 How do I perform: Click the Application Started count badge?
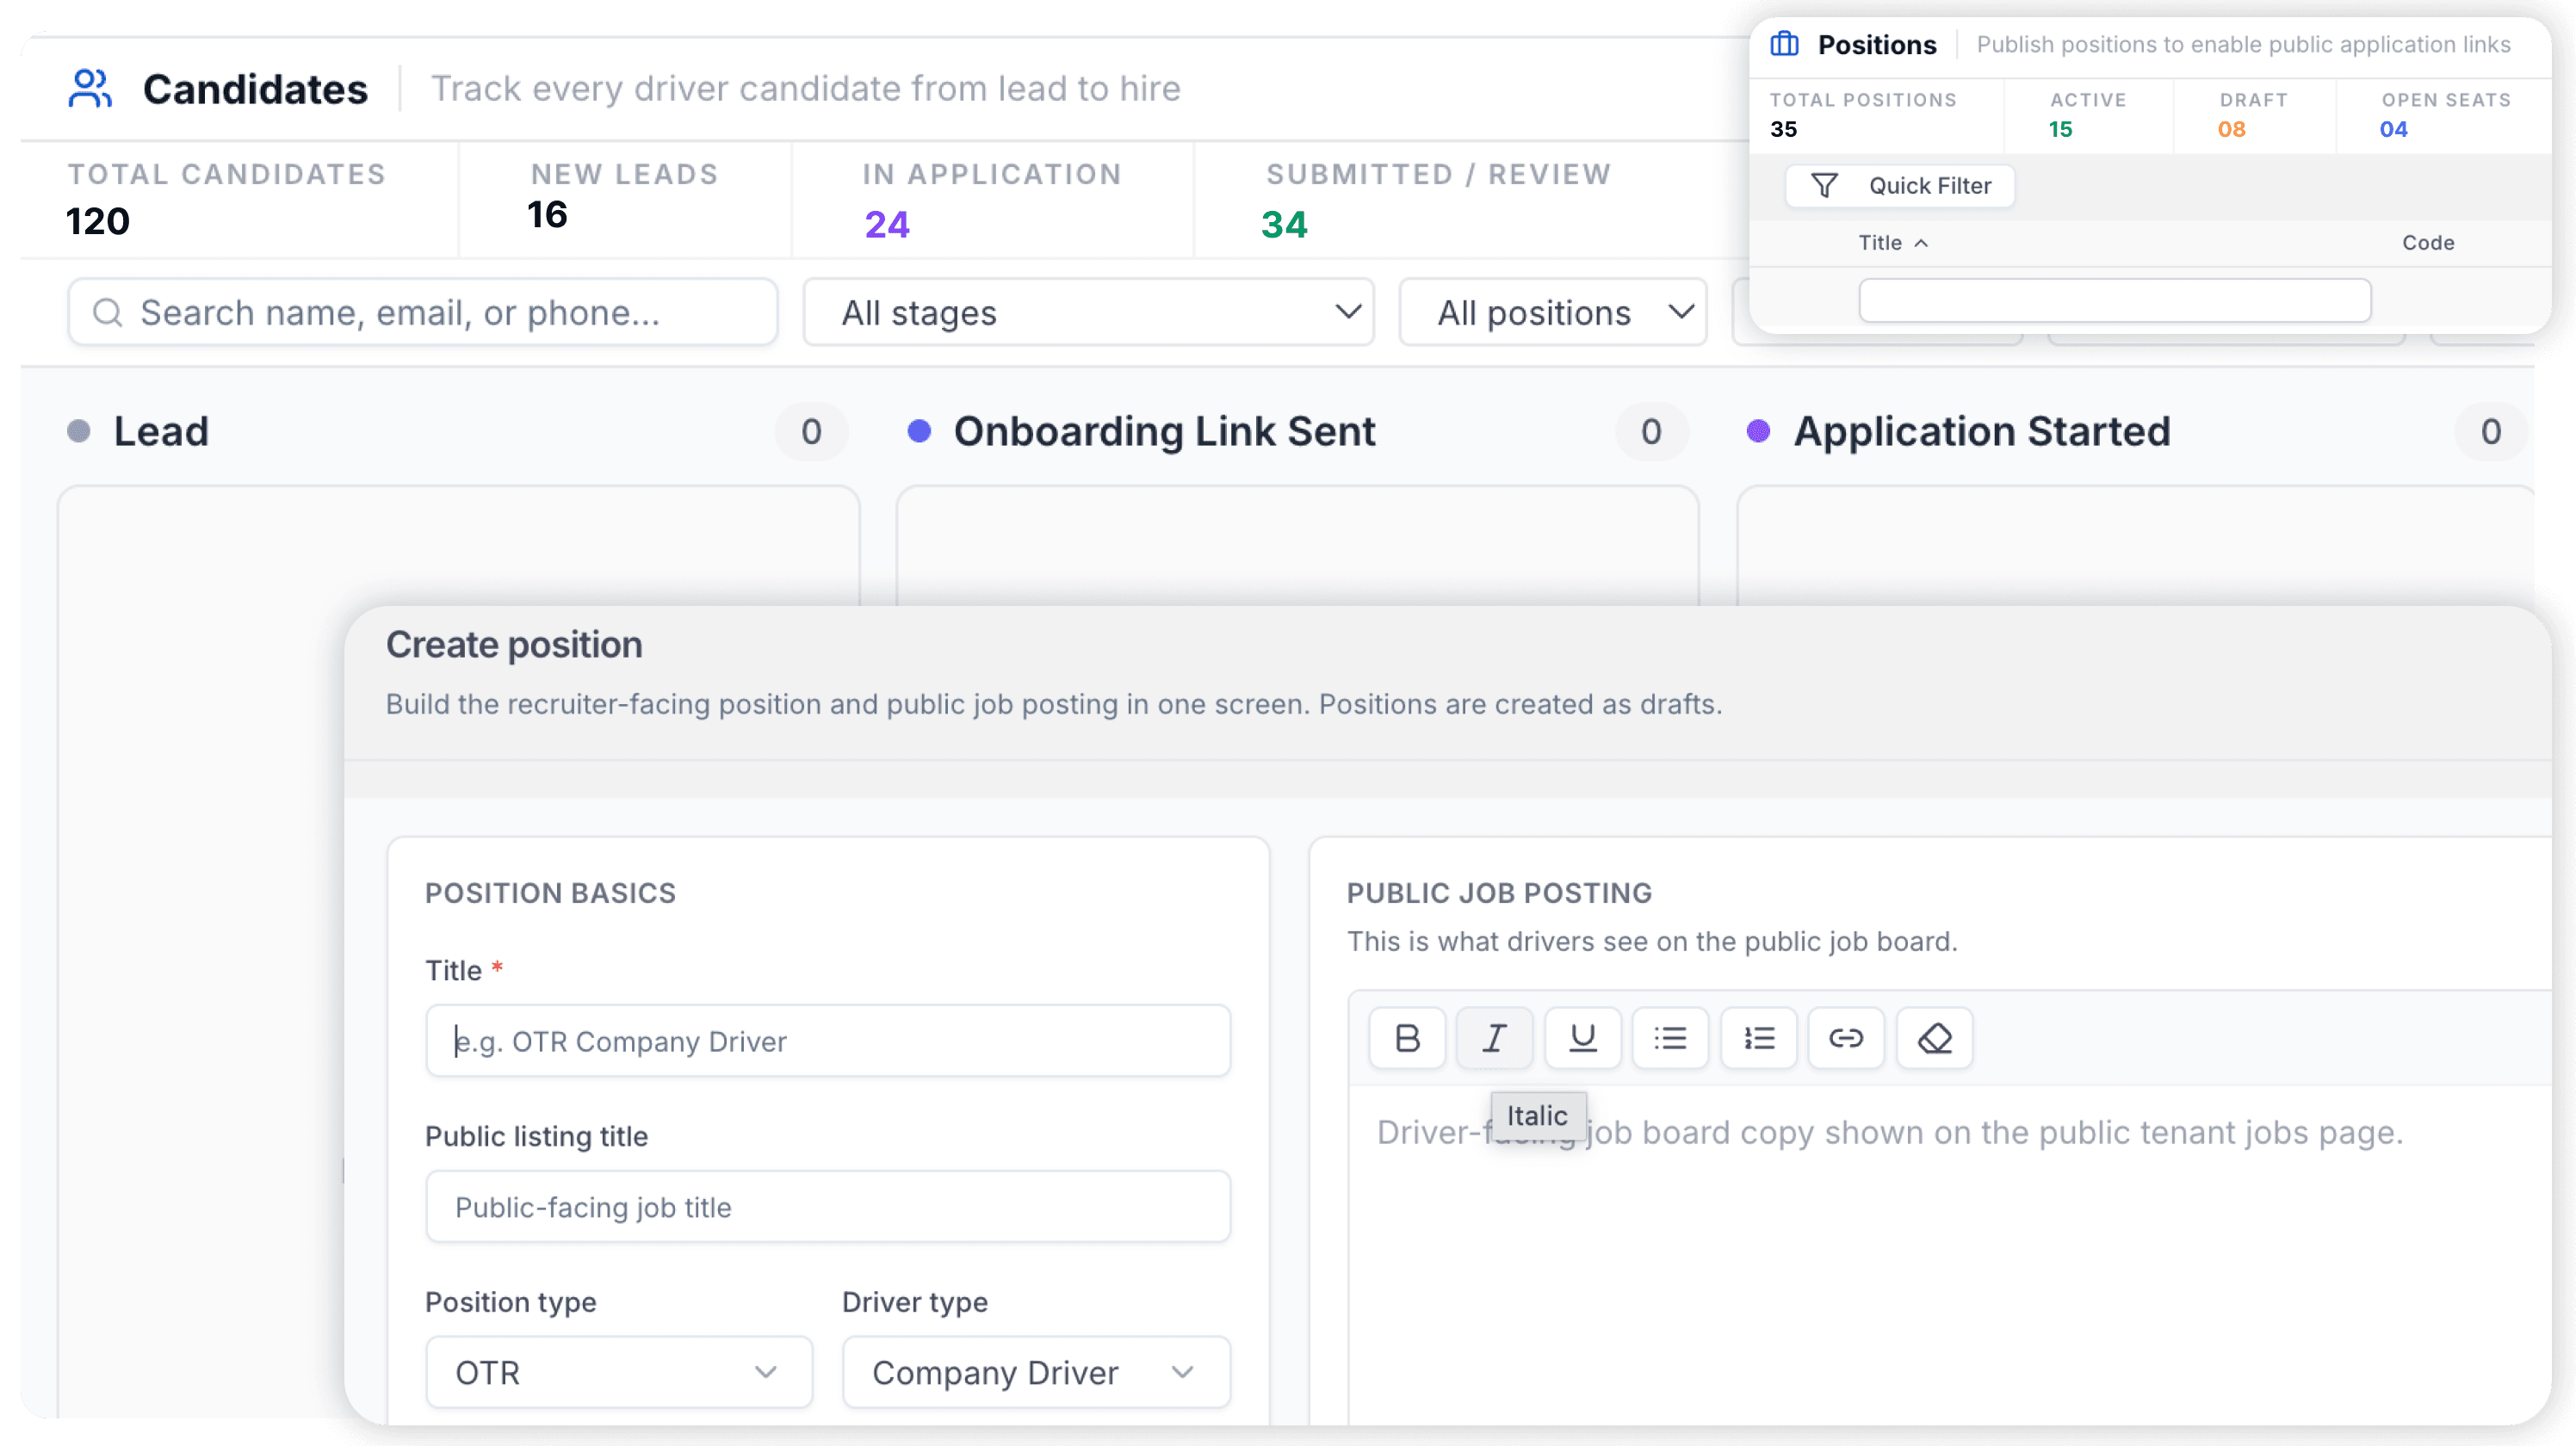click(2491, 431)
